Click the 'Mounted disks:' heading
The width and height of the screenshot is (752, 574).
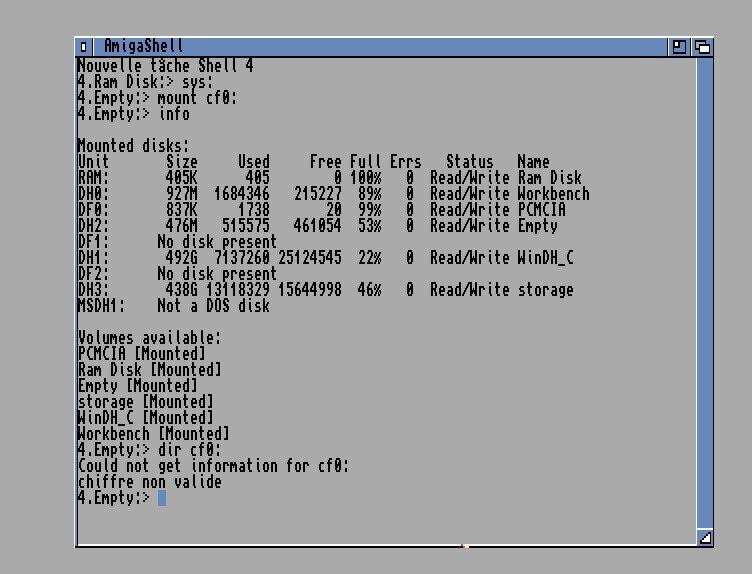[x=133, y=146]
